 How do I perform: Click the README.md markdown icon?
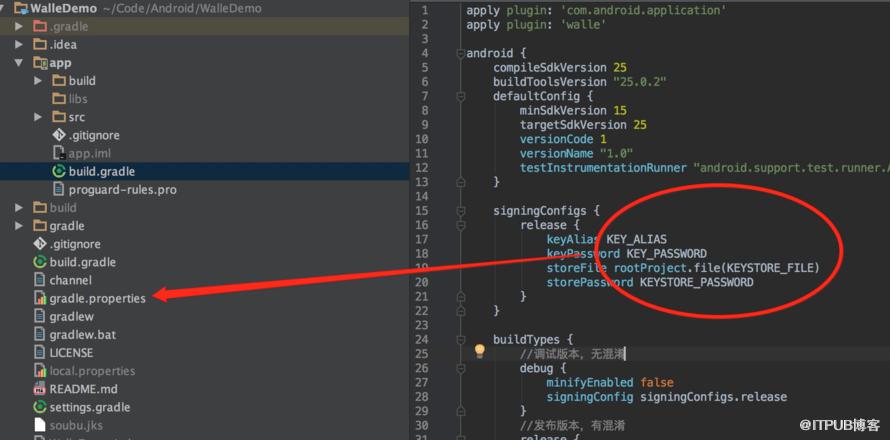(x=40, y=389)
